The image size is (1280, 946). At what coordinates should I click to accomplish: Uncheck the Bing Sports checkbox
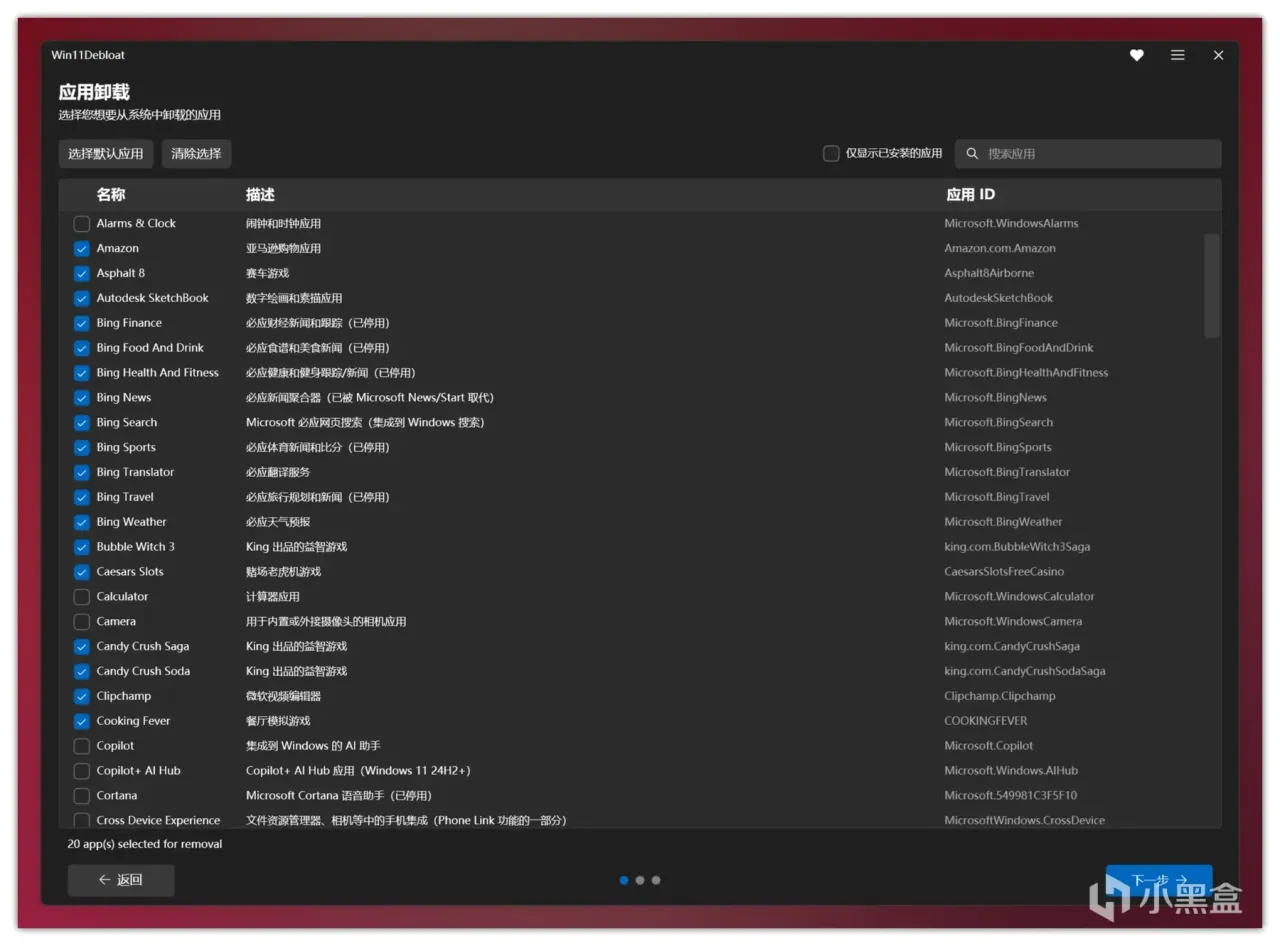pyautogui.click(x=82, y=447)
